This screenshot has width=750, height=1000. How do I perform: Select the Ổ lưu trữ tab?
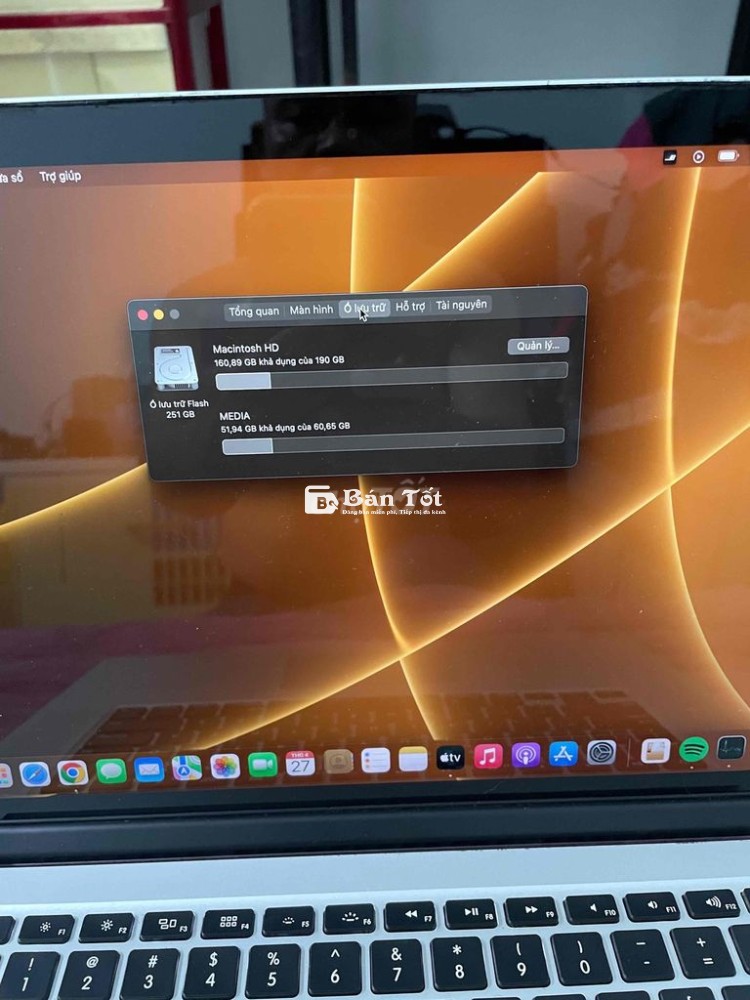pyautogui.click(x=364, y=307)
